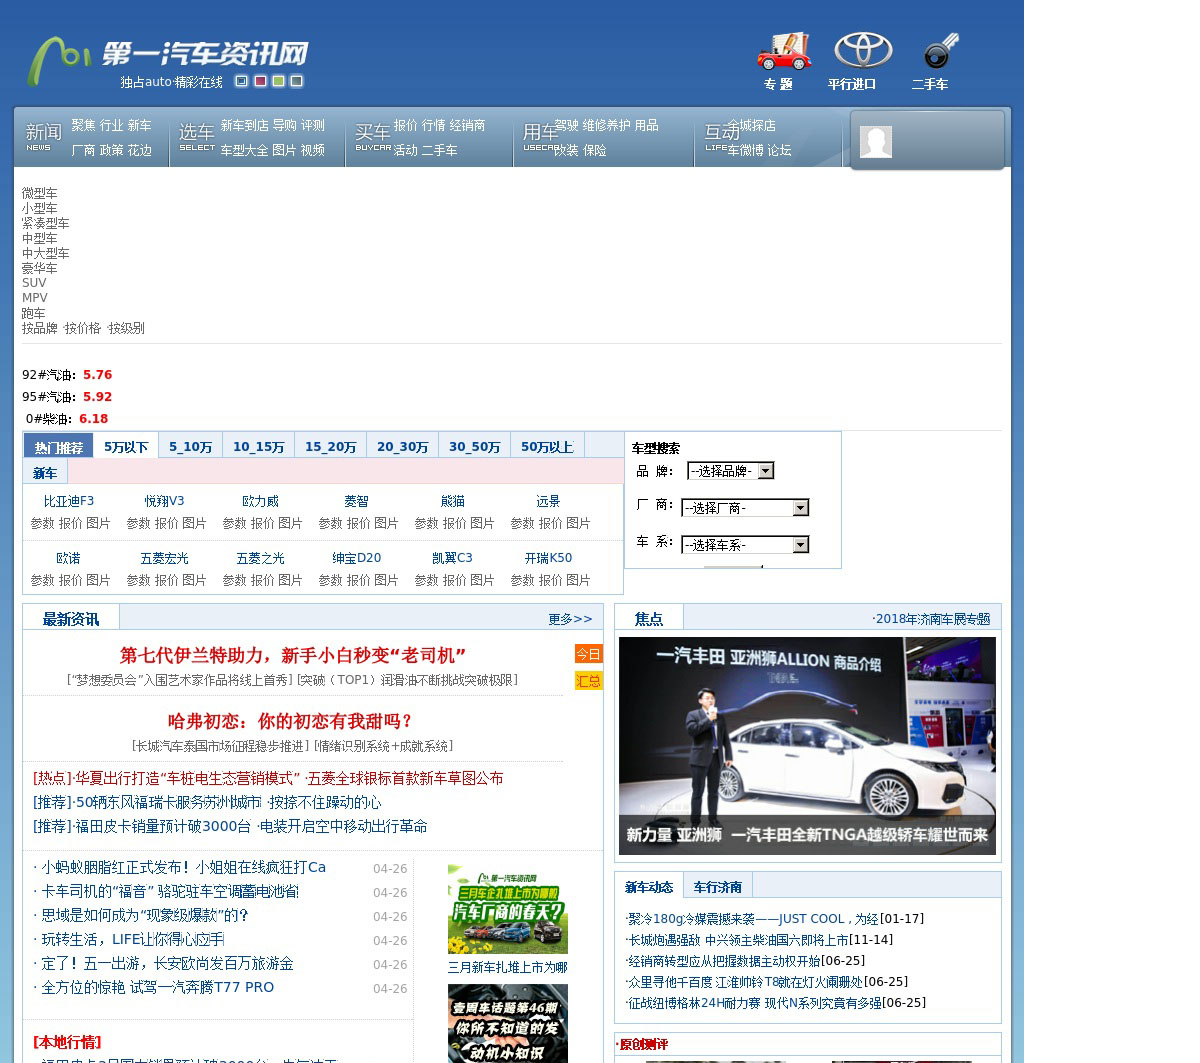Select the green square below the logo
The width and height of the screenshot is (1200, 1063).
[x=279, y=81]
